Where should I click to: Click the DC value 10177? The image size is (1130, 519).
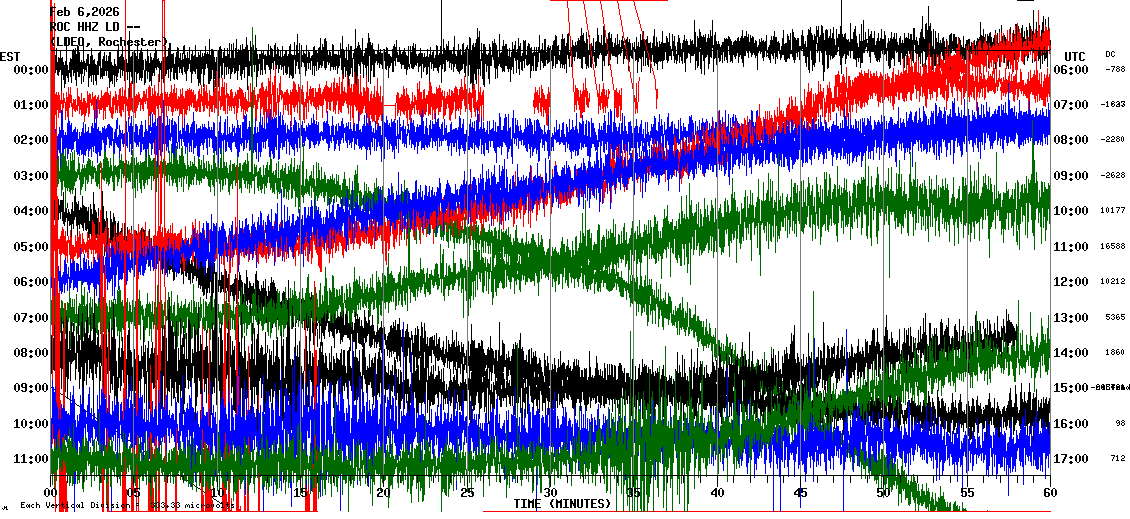pyautogui.click(x=1114, y=210)
